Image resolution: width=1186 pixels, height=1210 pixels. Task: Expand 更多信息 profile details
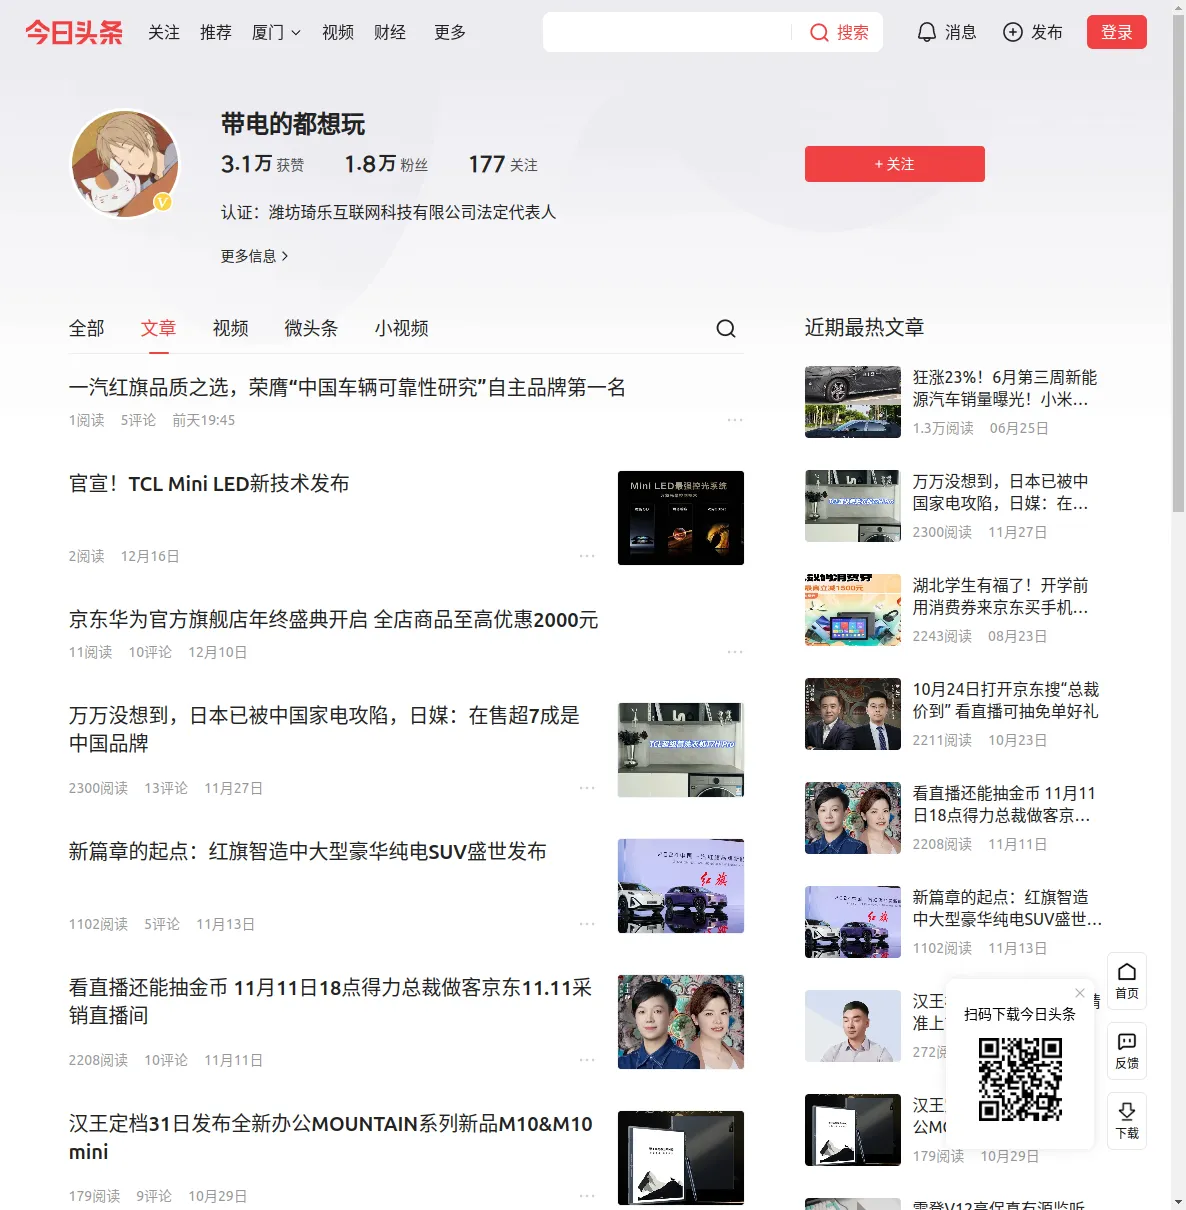(255, 256)
